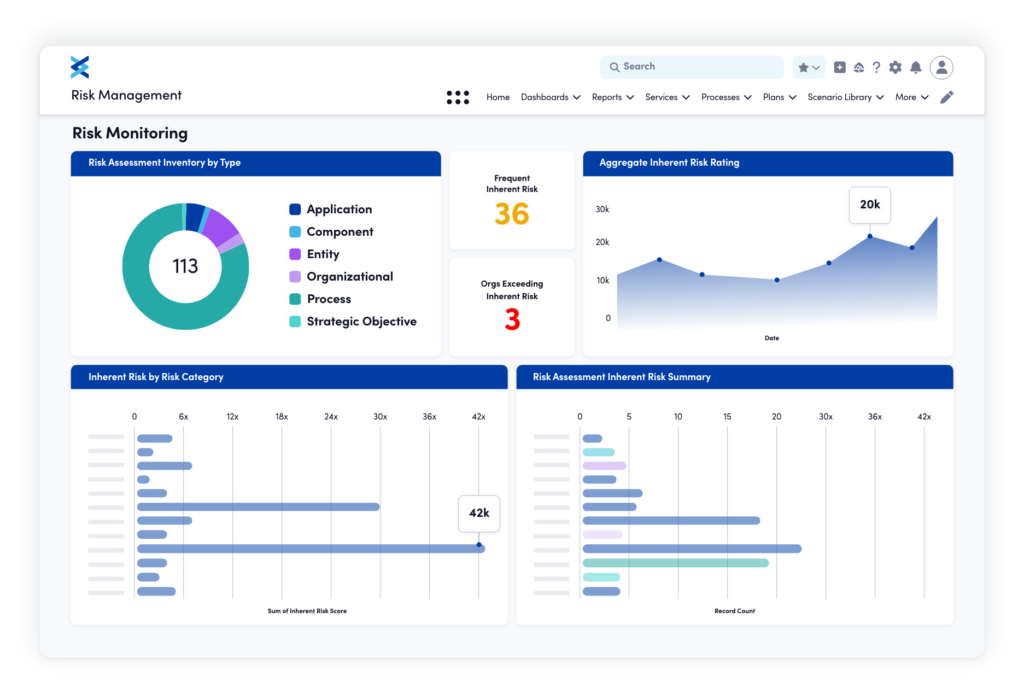Expand the More navigation dropdown
Viewport: 1024px width, 693px height.
click(x=910, y=97)
